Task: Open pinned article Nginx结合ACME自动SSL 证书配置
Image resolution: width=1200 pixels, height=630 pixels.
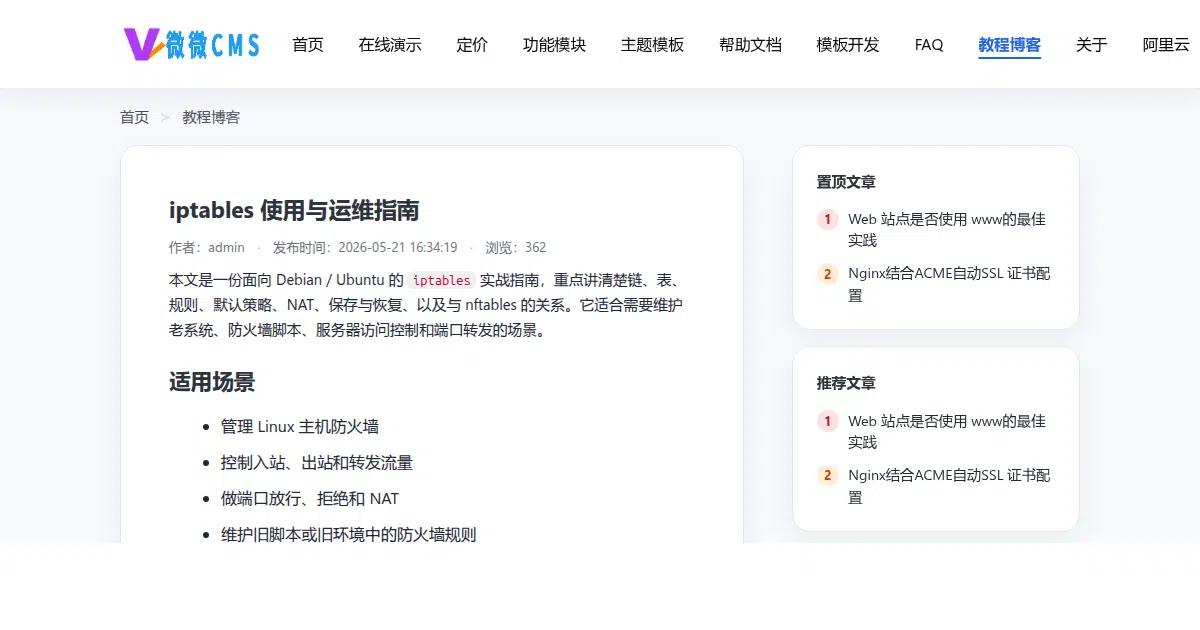Action: (x=949, y=284)
